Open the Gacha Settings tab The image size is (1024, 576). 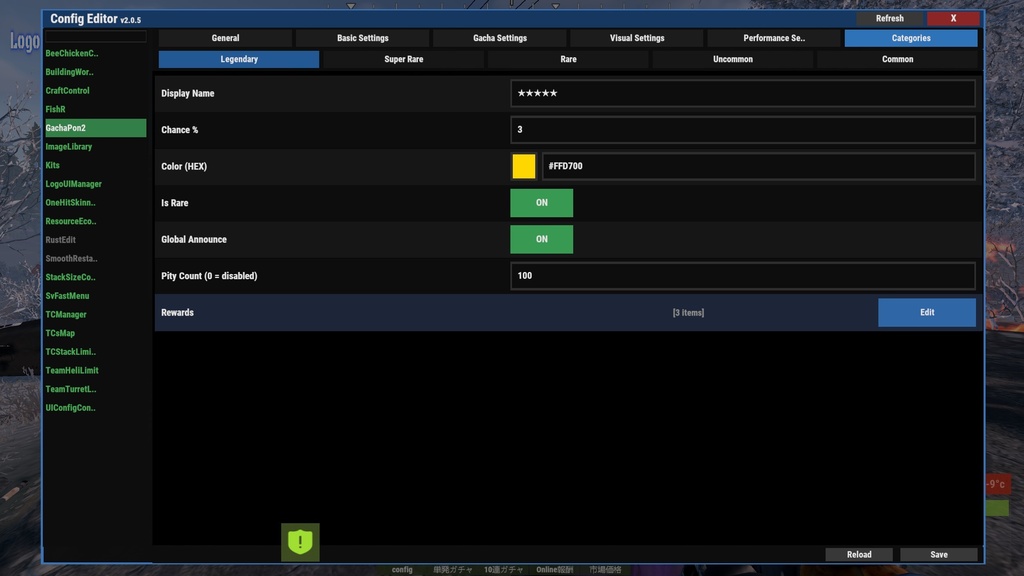click(x=499, y=37)
